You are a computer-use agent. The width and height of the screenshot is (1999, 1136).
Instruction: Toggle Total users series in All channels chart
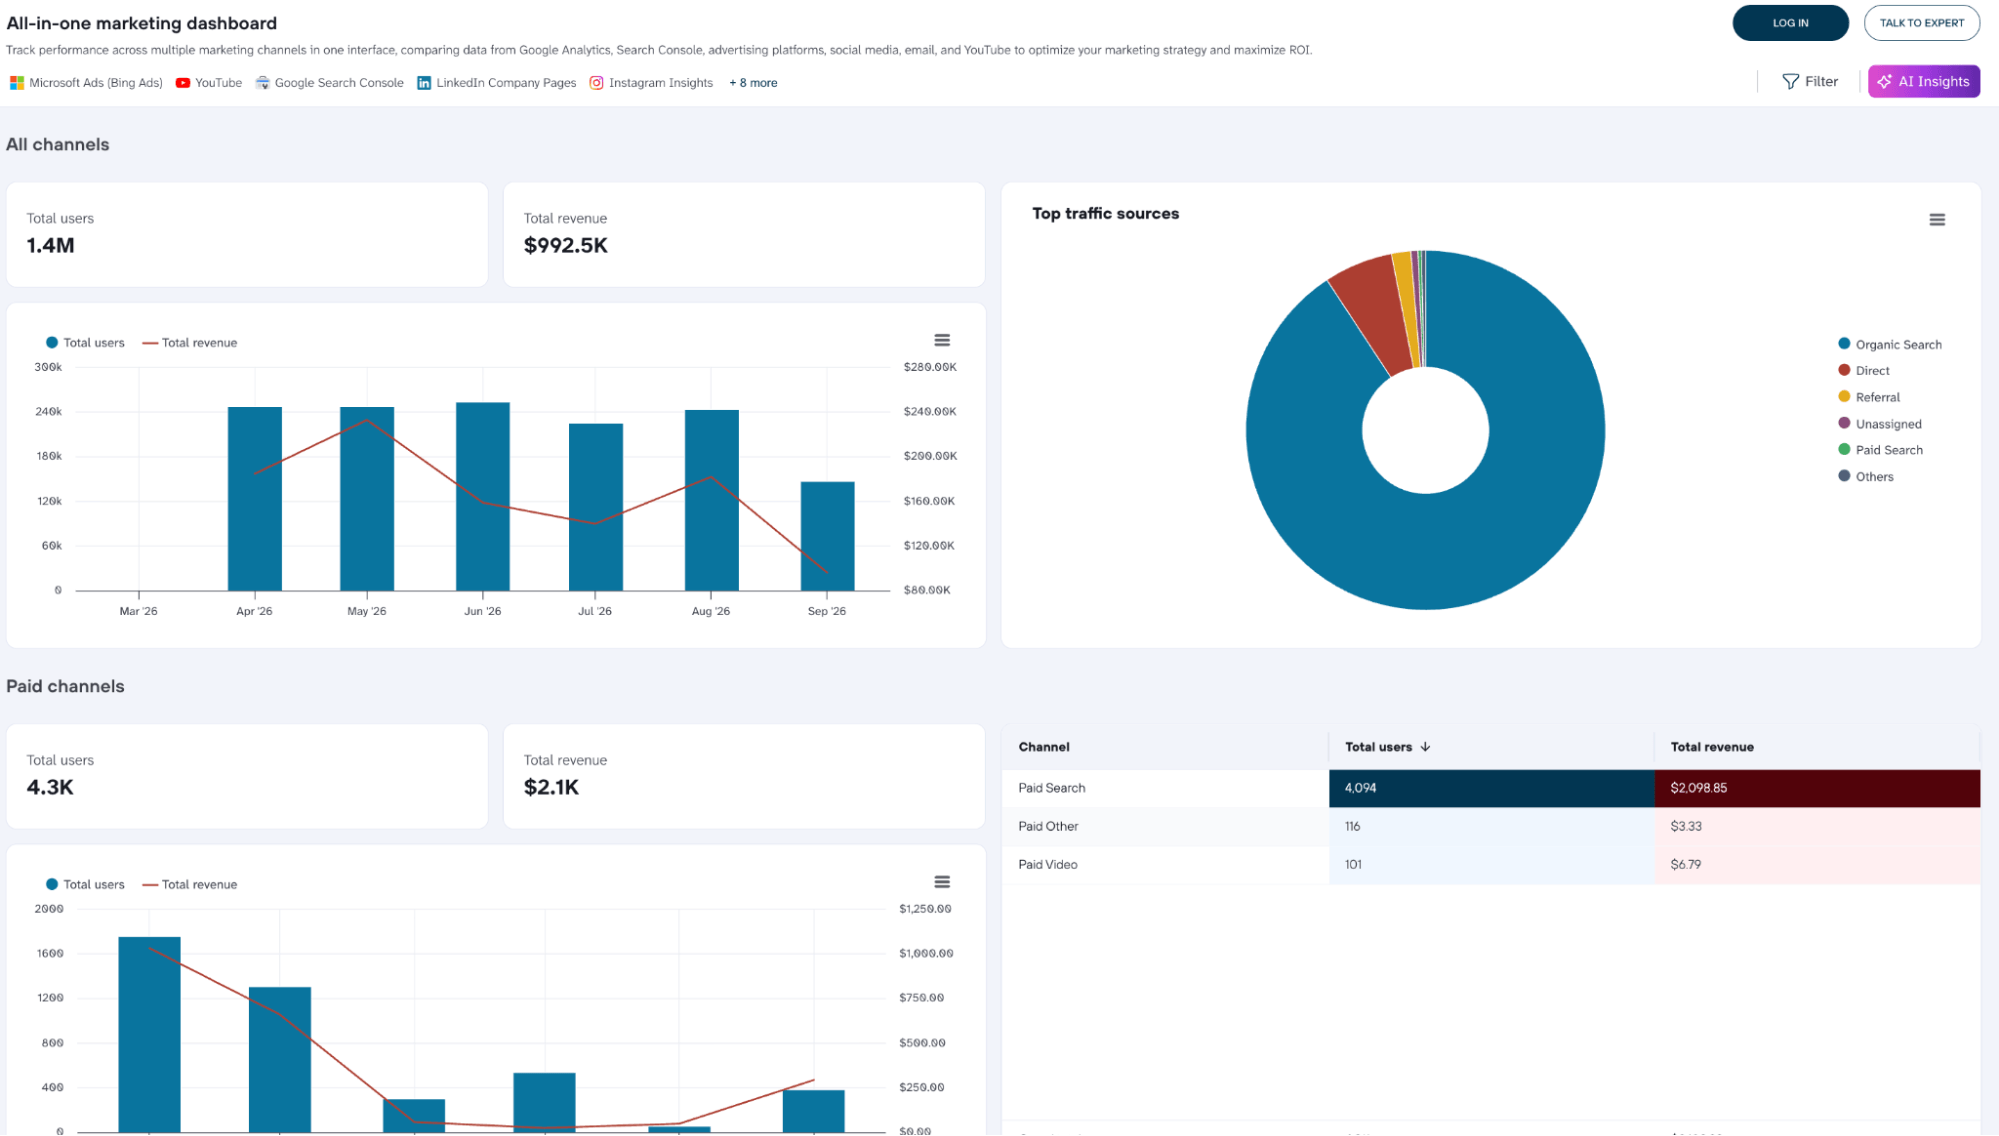[85, 343]
